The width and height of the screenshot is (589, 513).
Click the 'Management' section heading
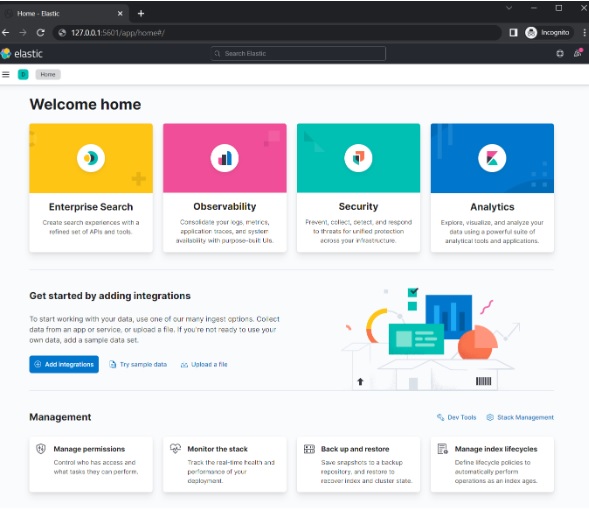[60, 417]
